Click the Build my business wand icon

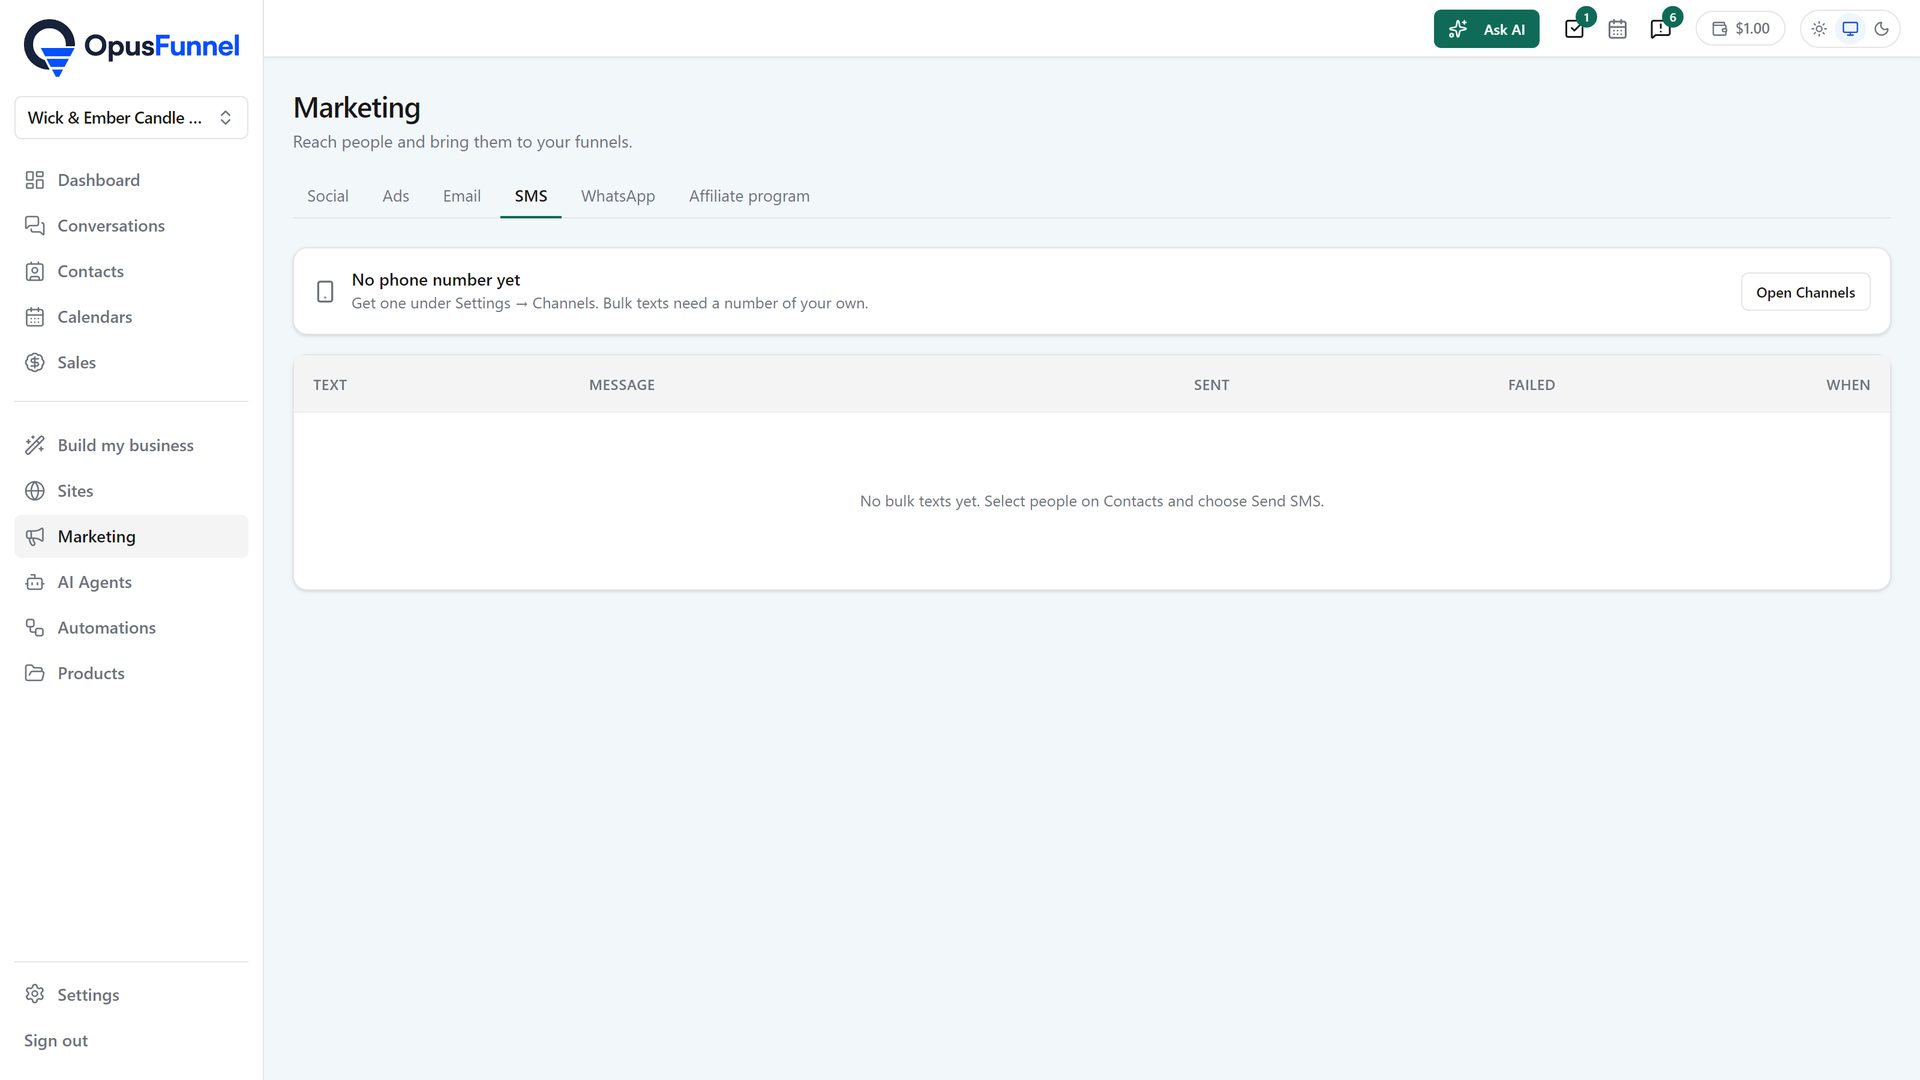point(35,445)
